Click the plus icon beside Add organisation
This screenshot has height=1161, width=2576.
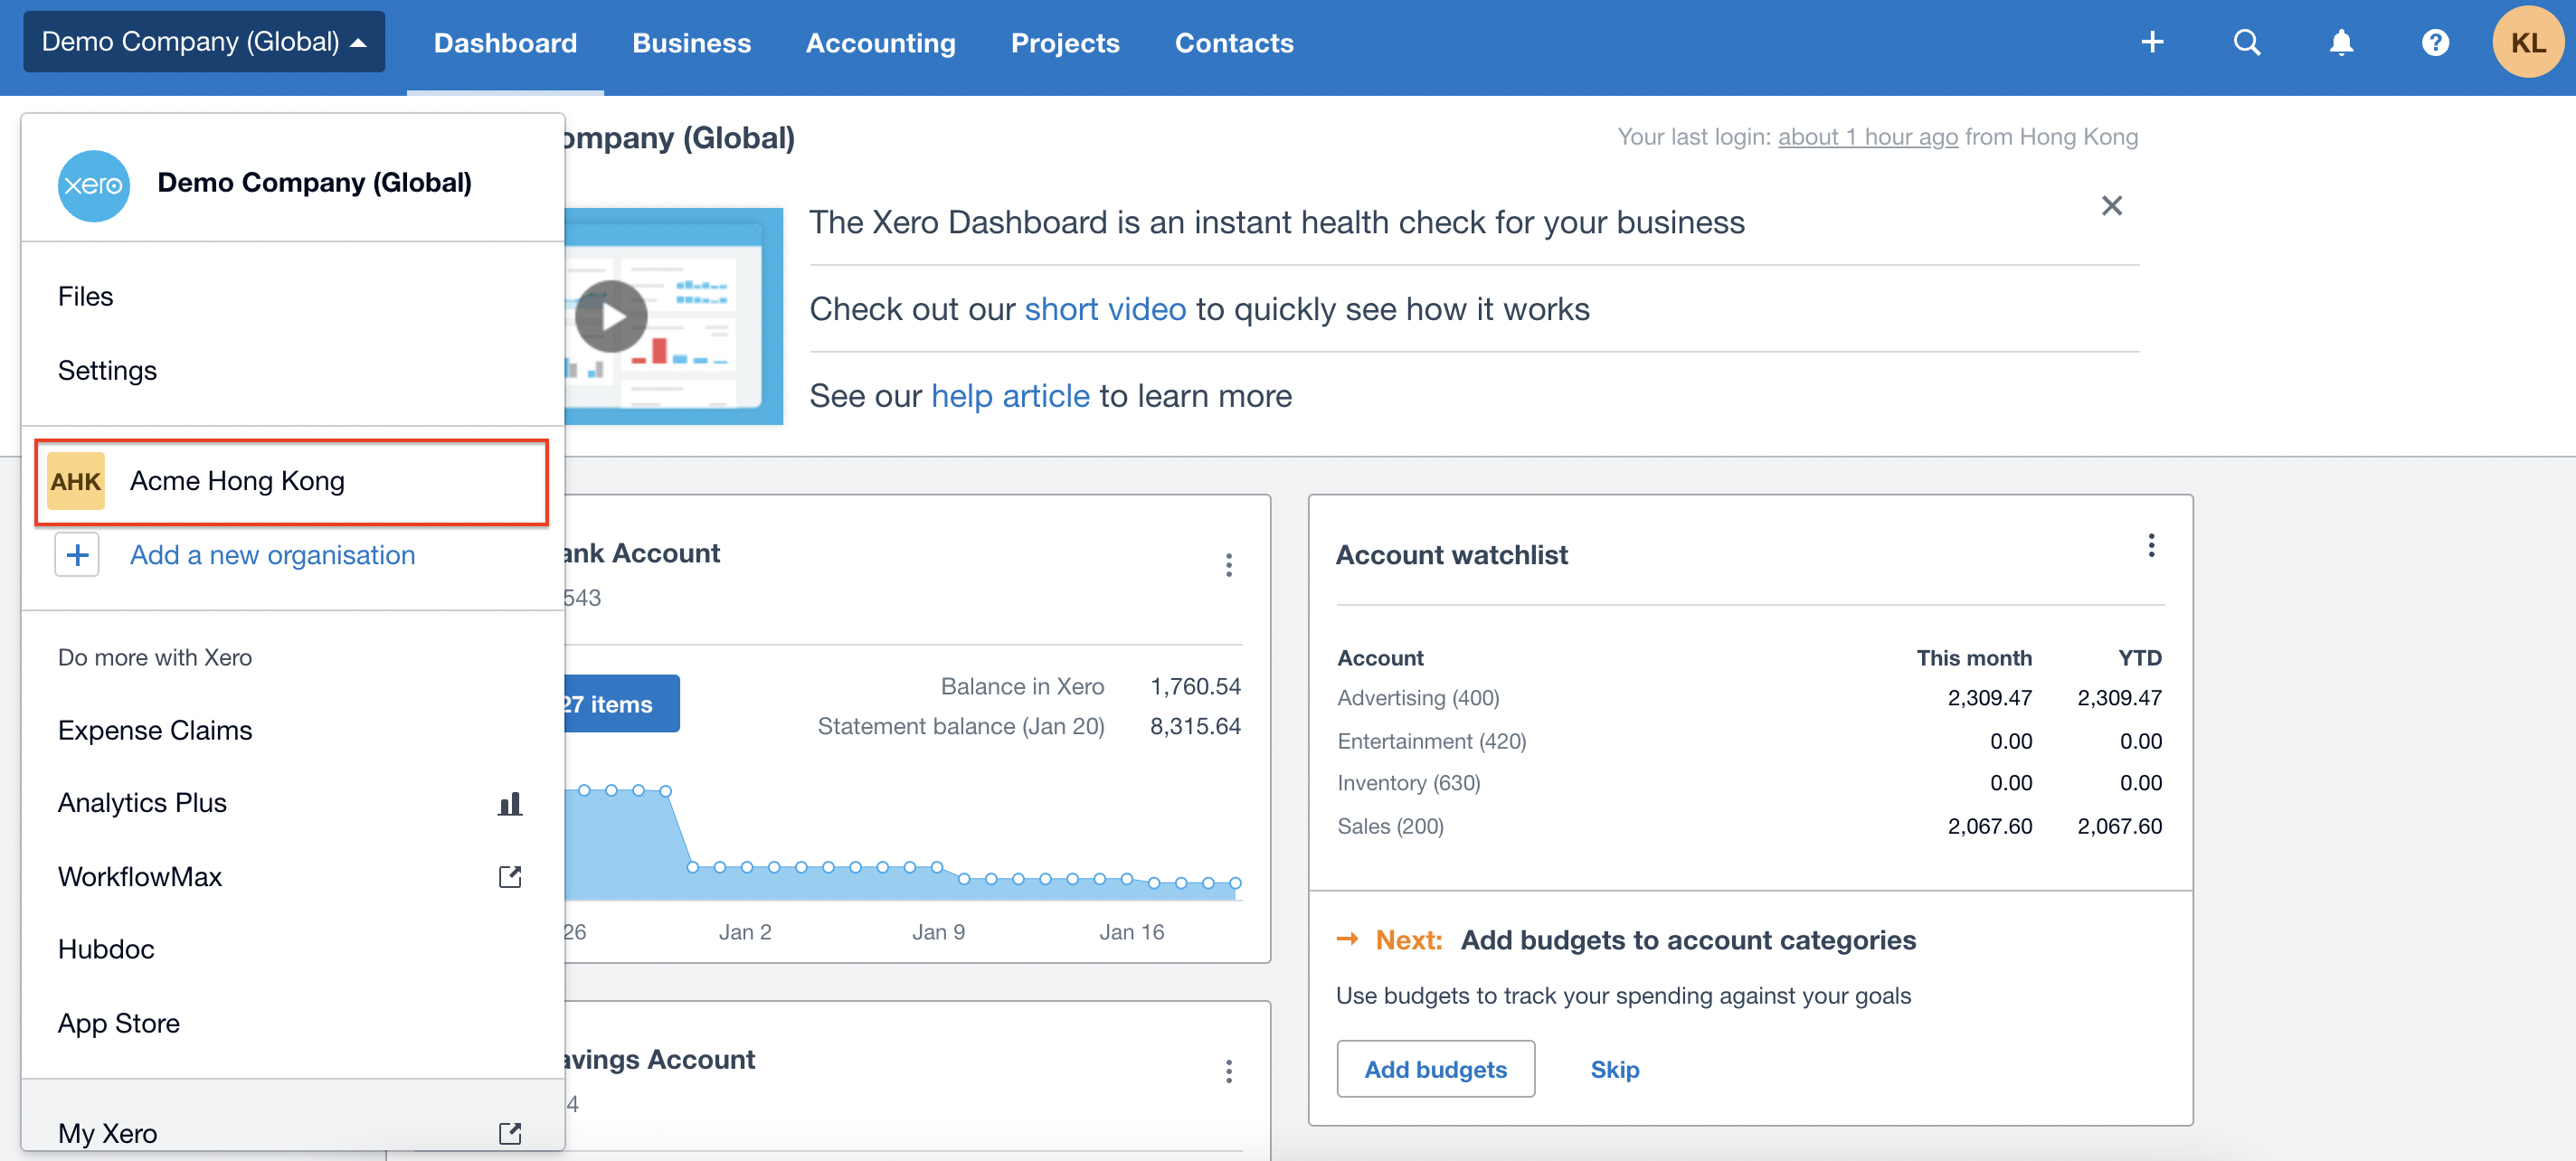pos(77,555)
